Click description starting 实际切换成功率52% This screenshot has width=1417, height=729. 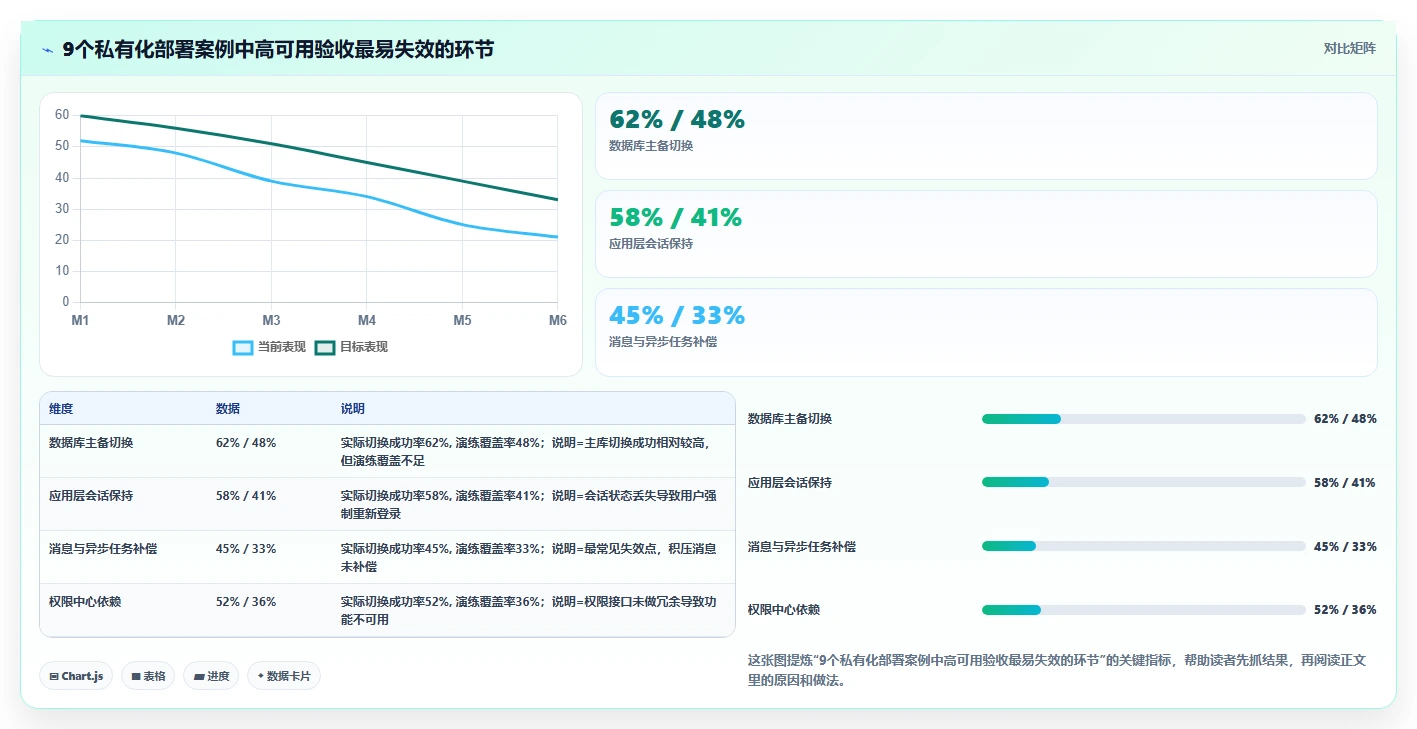coord(528,610)
